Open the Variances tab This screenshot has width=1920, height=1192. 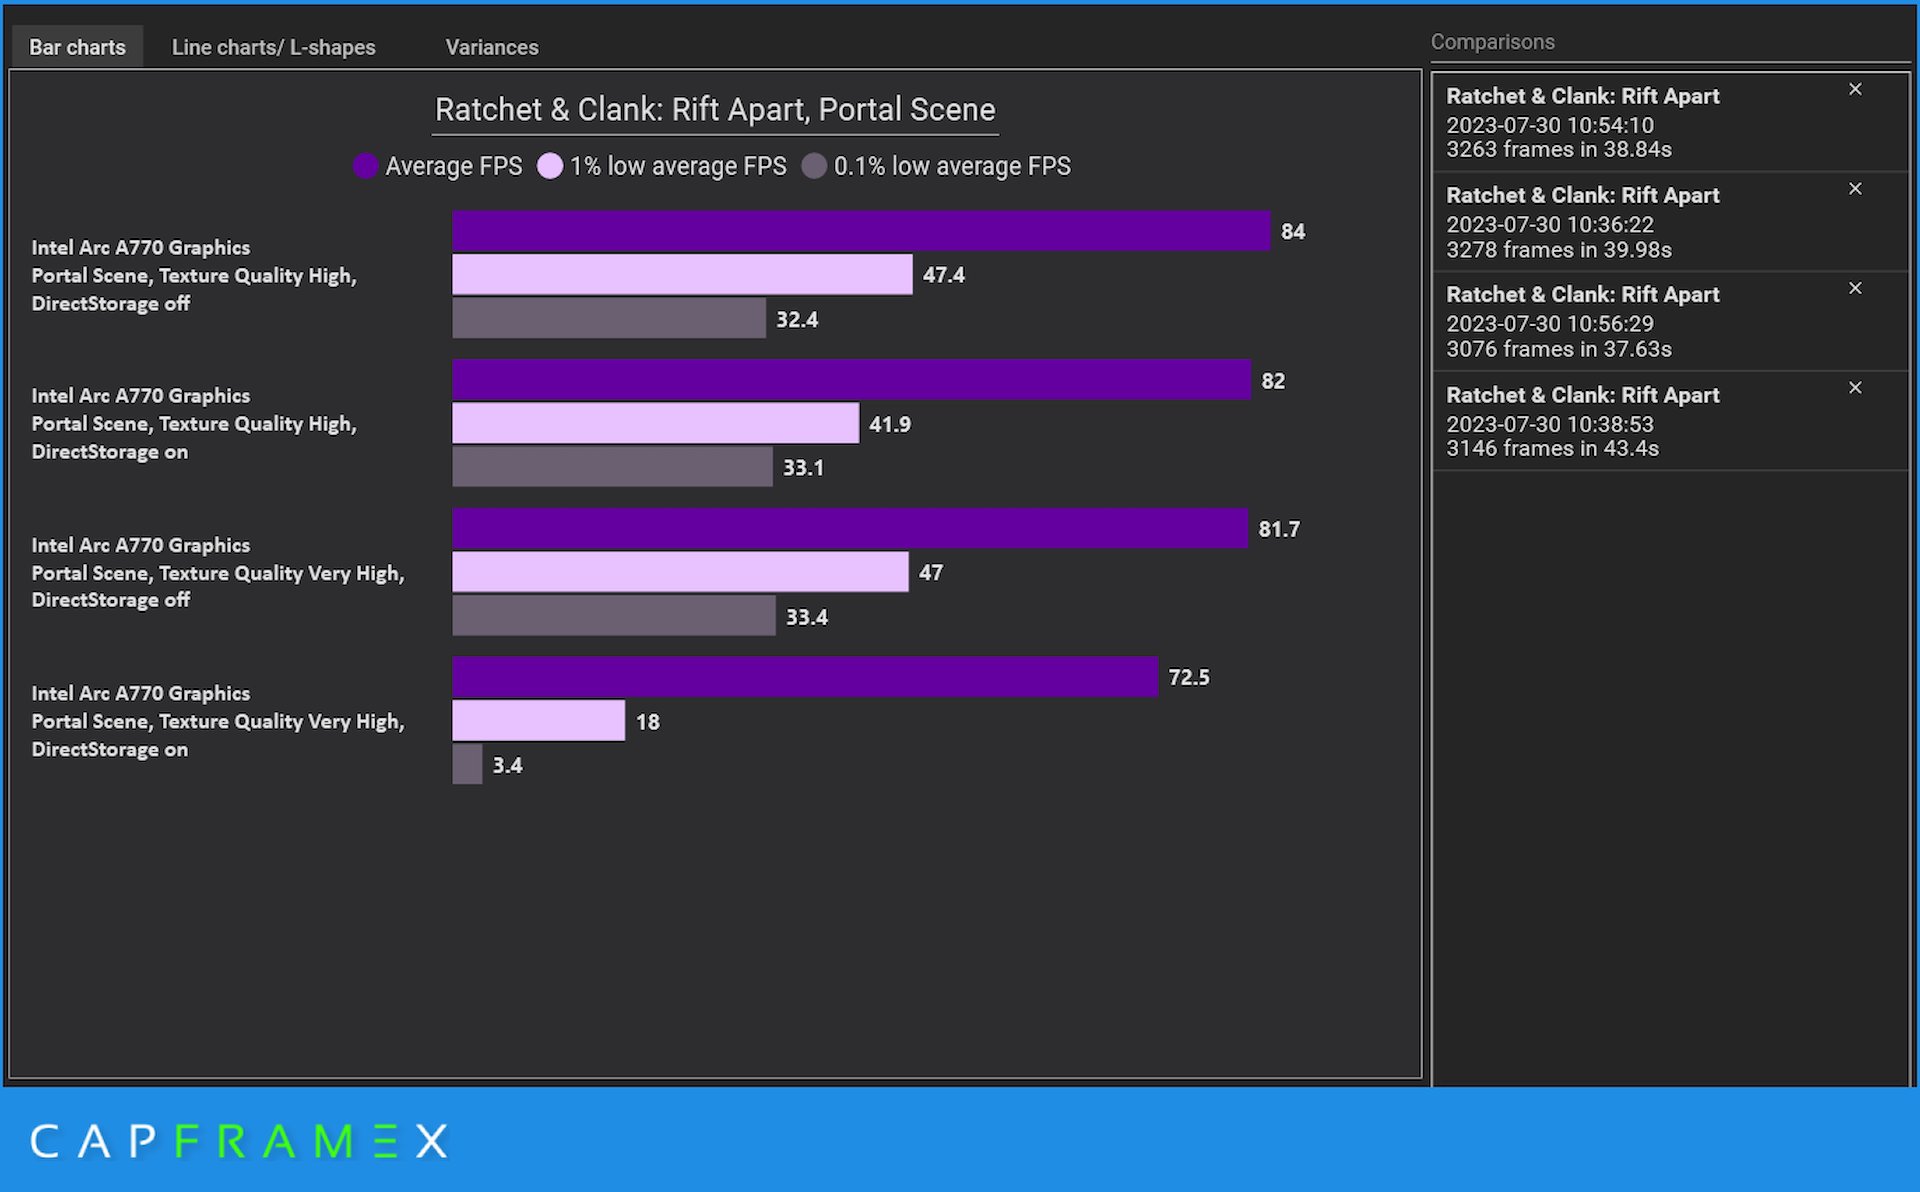tap(491, 47)
